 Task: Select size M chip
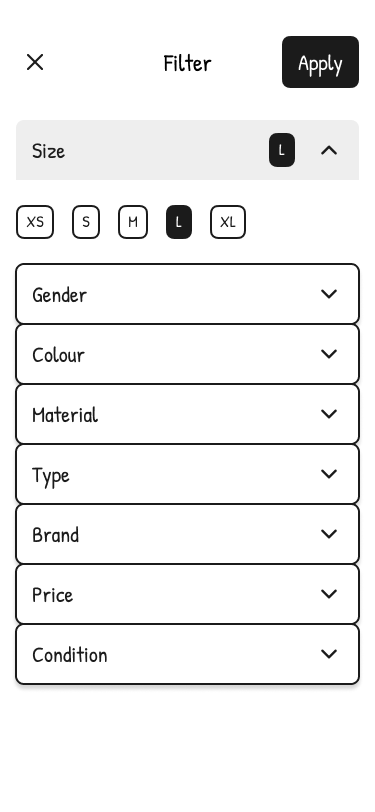133,222
